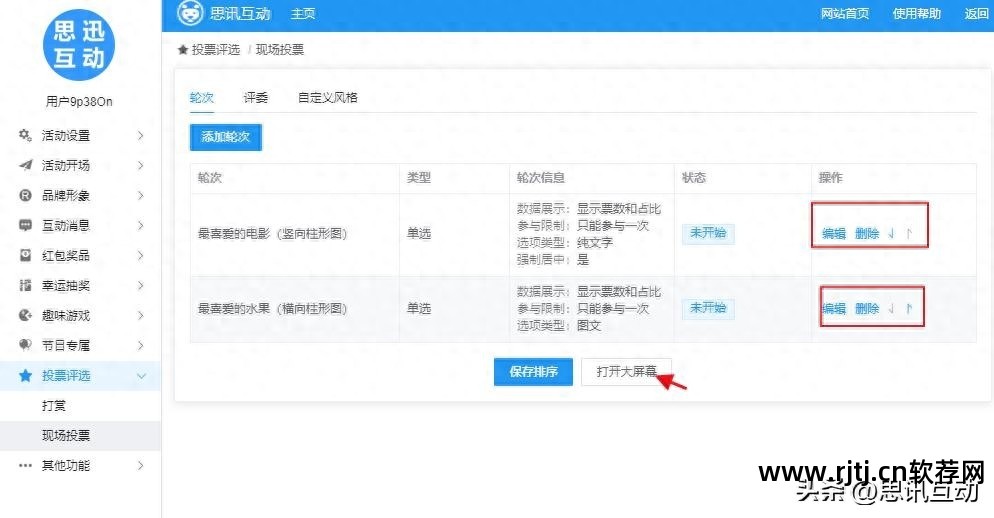
Task: Click the 轮次信息 column header
Action: tap(541, 178)
